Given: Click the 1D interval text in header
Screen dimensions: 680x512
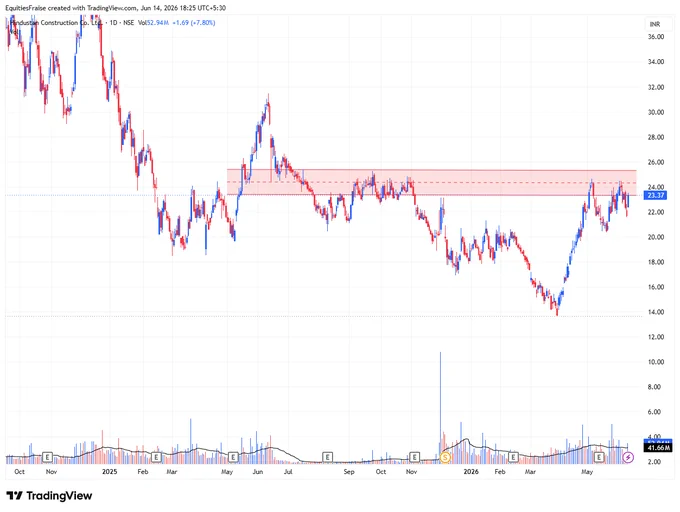Looking at the screenshot, I should point(114,23).
